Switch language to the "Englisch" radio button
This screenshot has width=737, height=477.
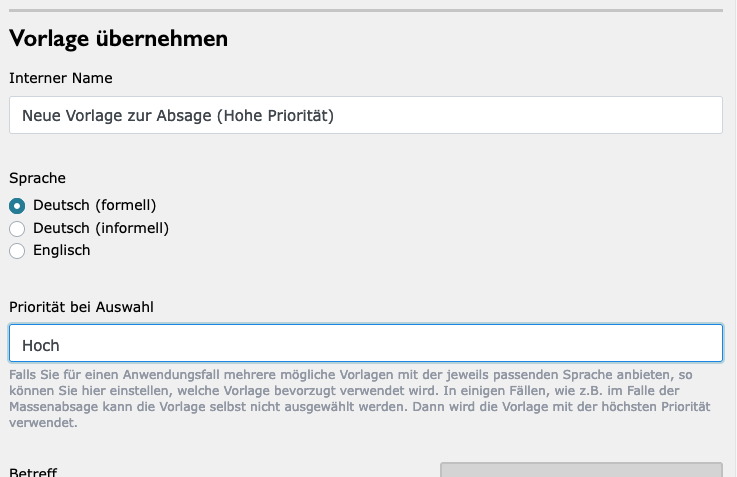pyautogui.click(x=17, y=251)
